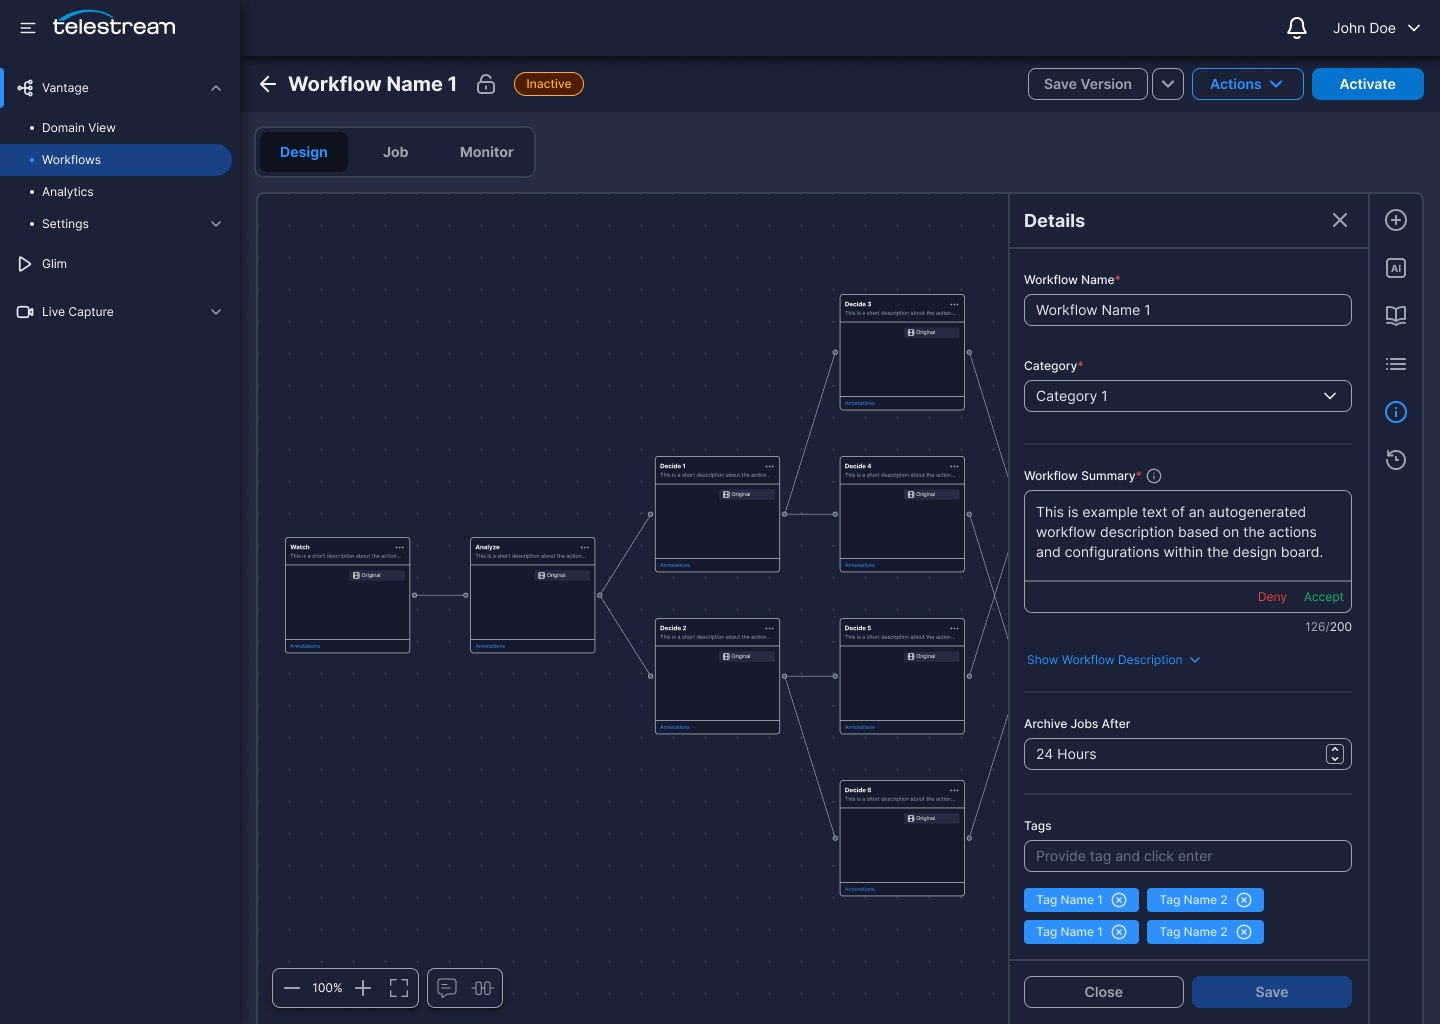Open Save Version dropdown arrow

[1168, 84]
